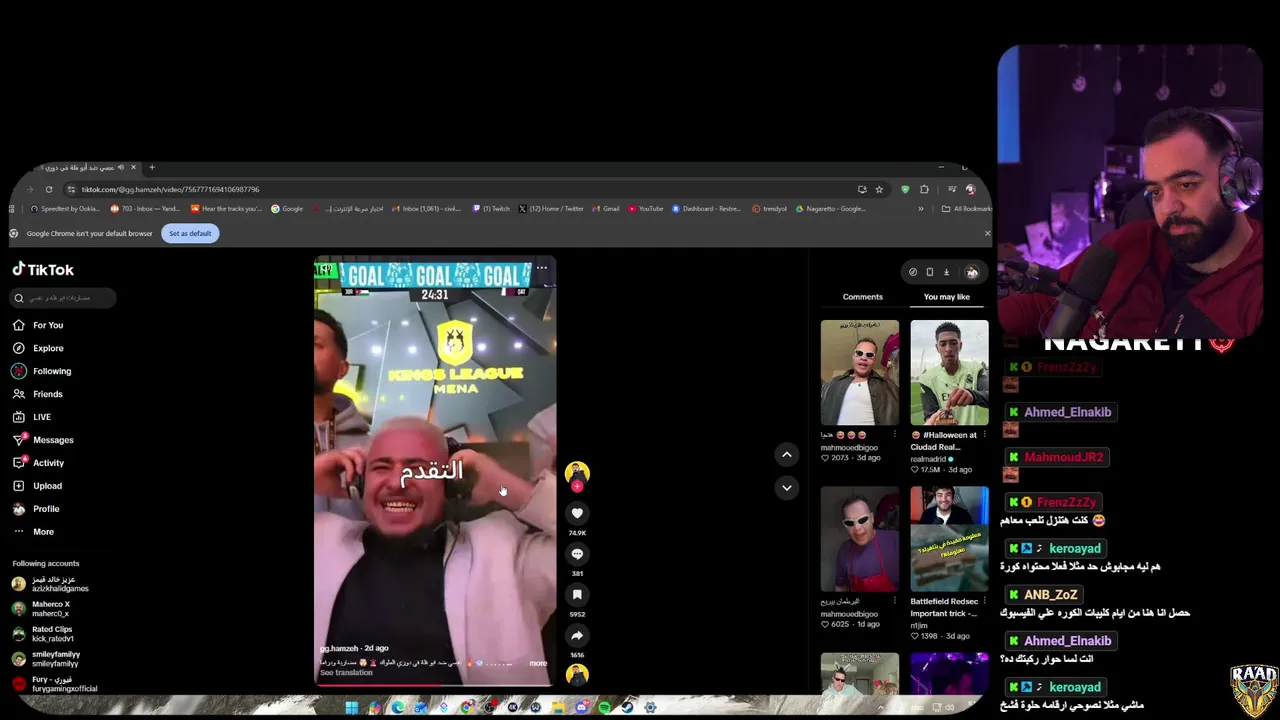Open Spotify from the taskbar
The height and width of the screenshot is (720, 1280).
pos(604,707)
